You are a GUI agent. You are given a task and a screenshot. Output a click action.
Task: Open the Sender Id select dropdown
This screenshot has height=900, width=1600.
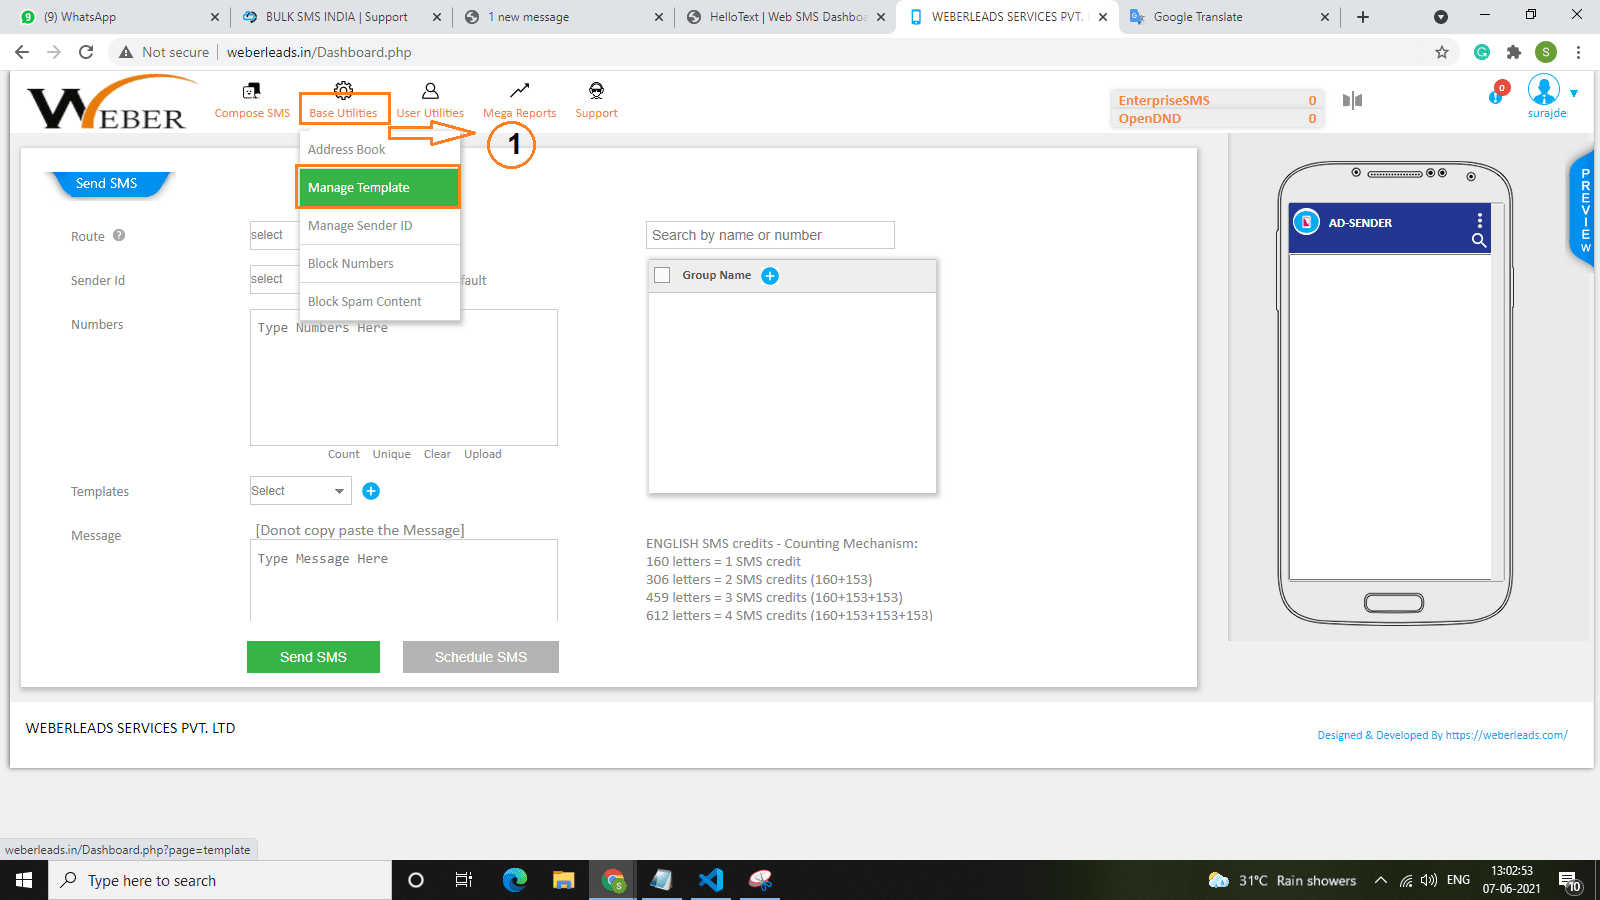[x=274, y=279]
